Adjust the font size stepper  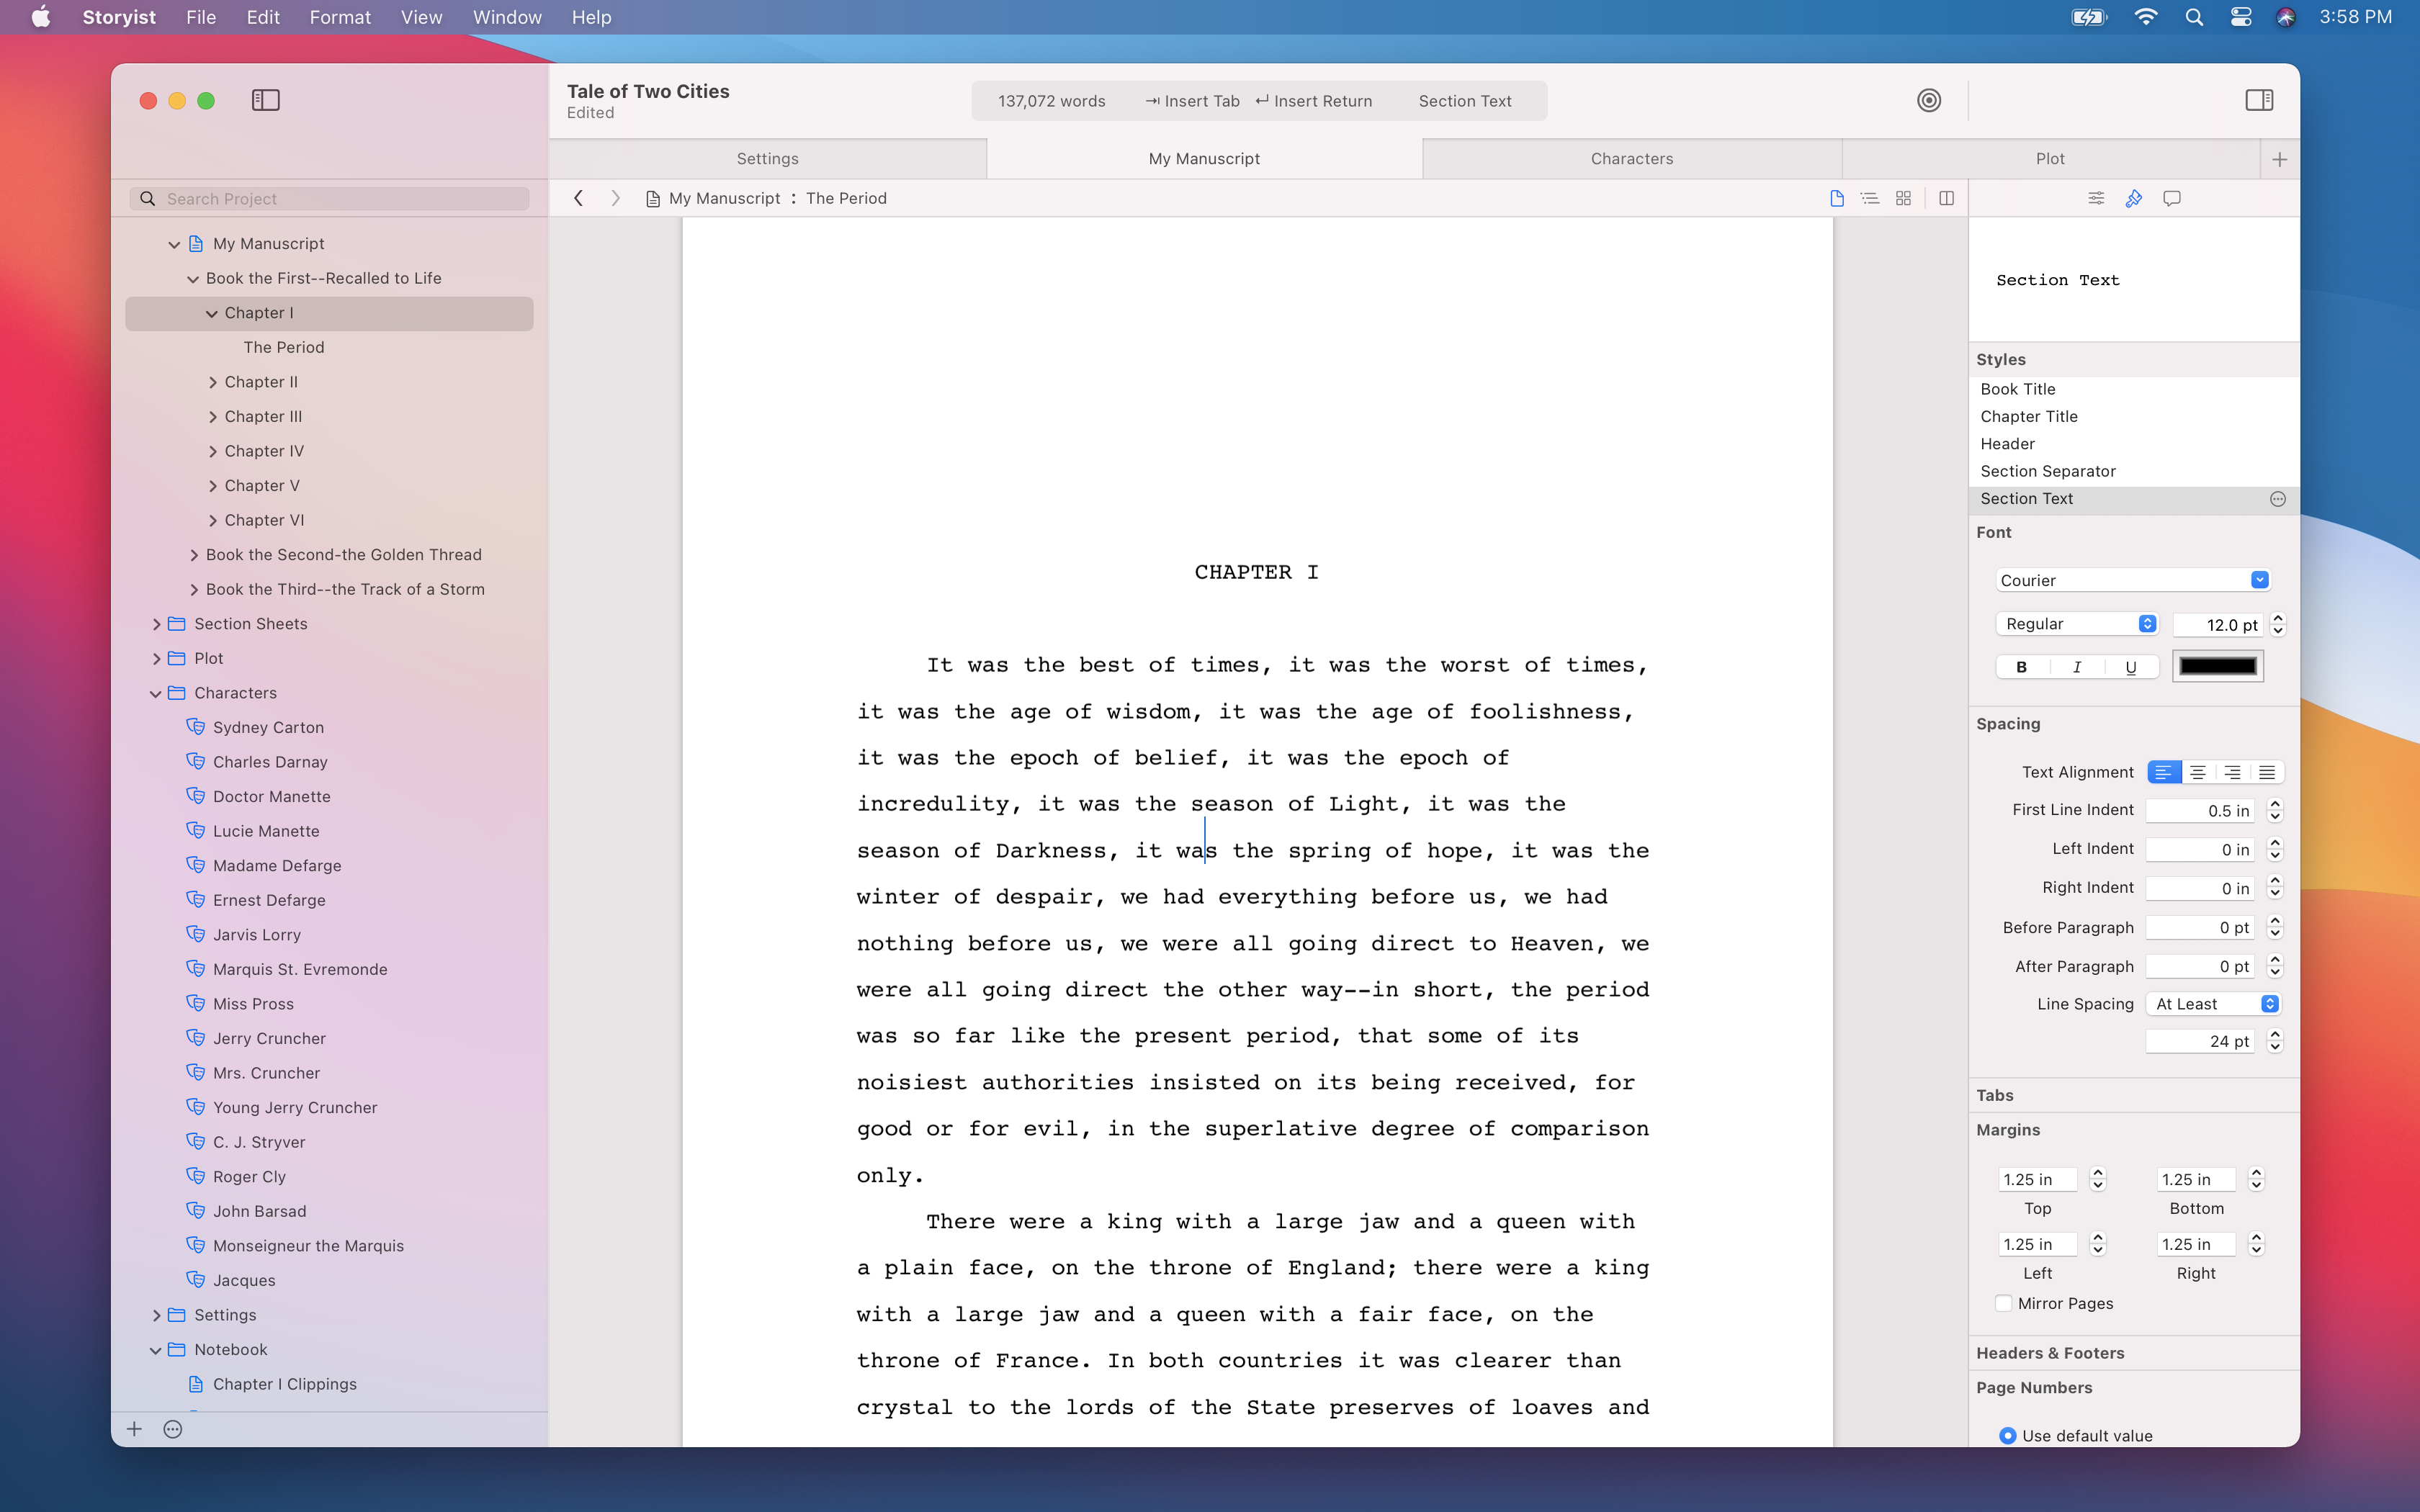coord(2279,625)
